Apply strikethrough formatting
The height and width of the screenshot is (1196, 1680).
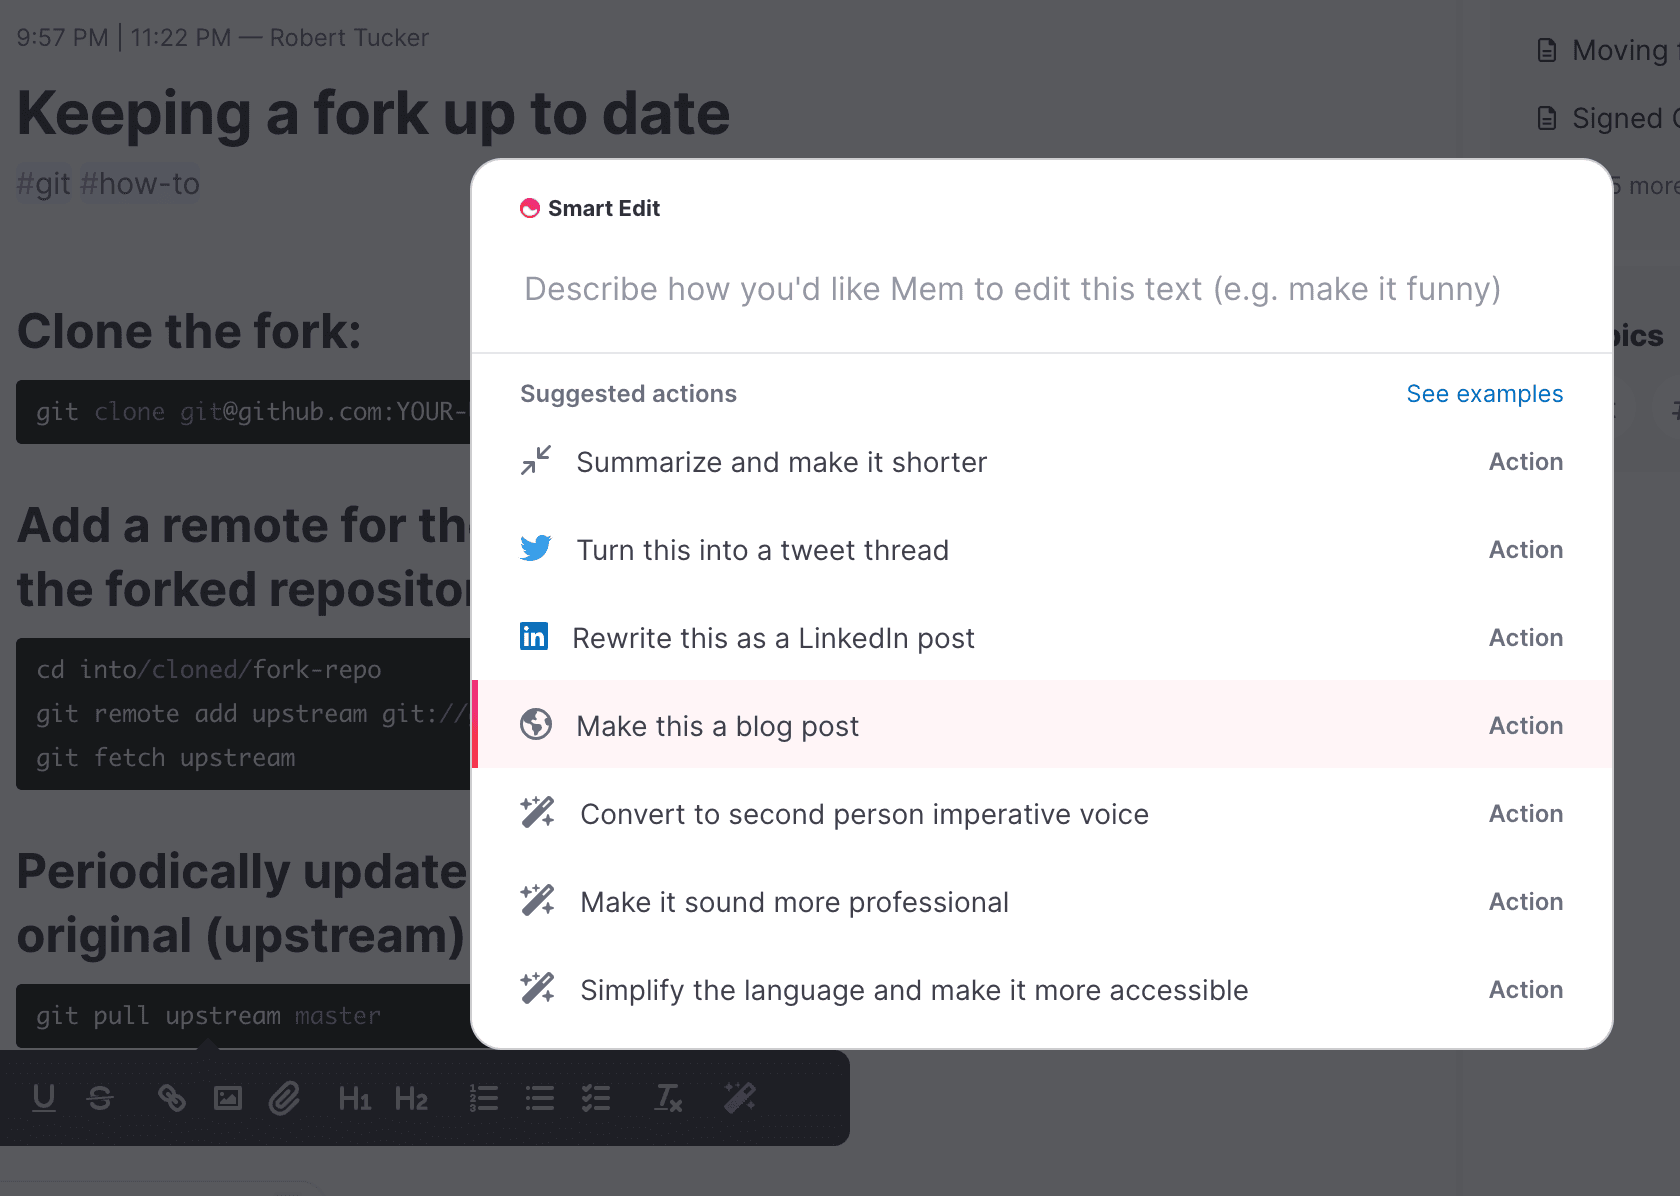click(100, 1098)
